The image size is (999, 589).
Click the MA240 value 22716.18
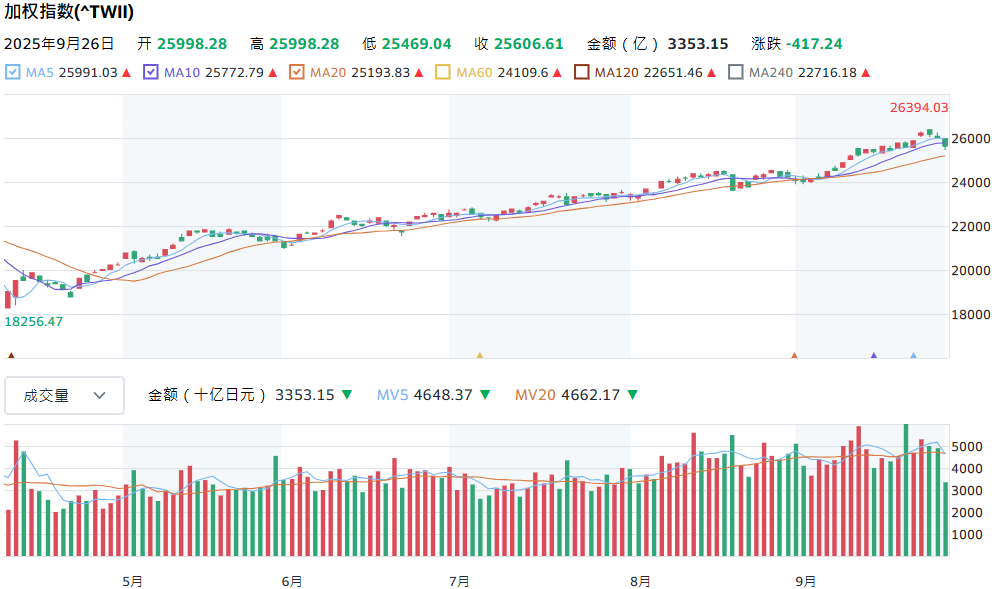coord(827,73)
